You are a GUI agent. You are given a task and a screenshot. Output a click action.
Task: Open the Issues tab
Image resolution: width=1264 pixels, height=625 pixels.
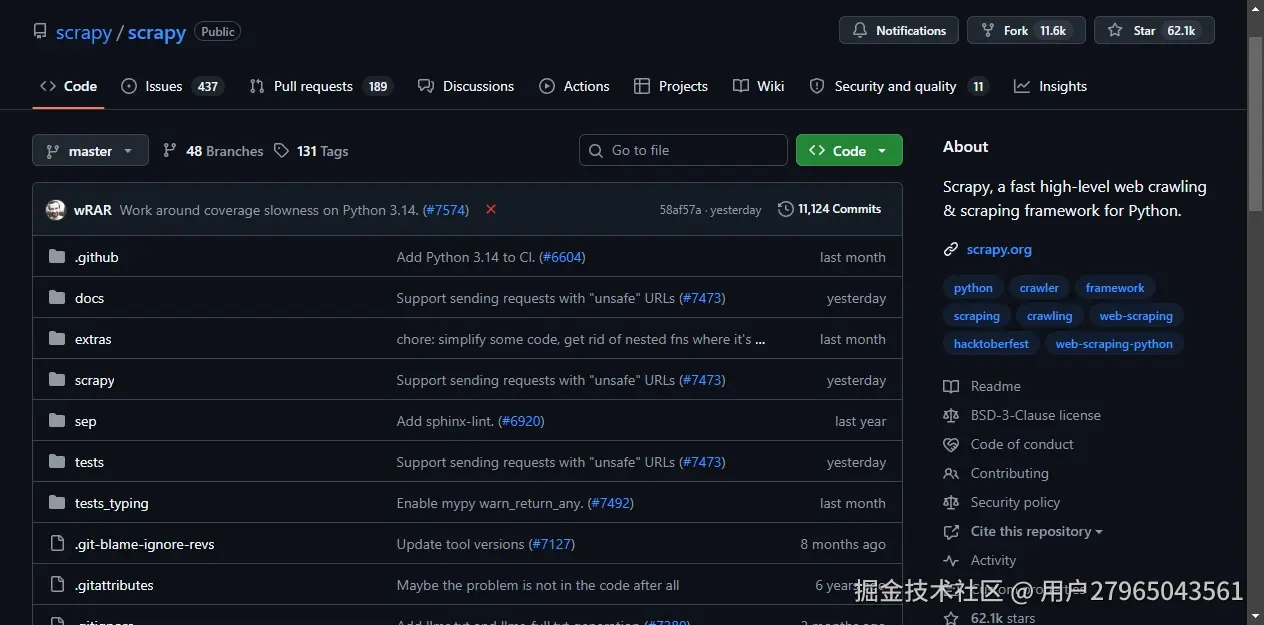172,86
